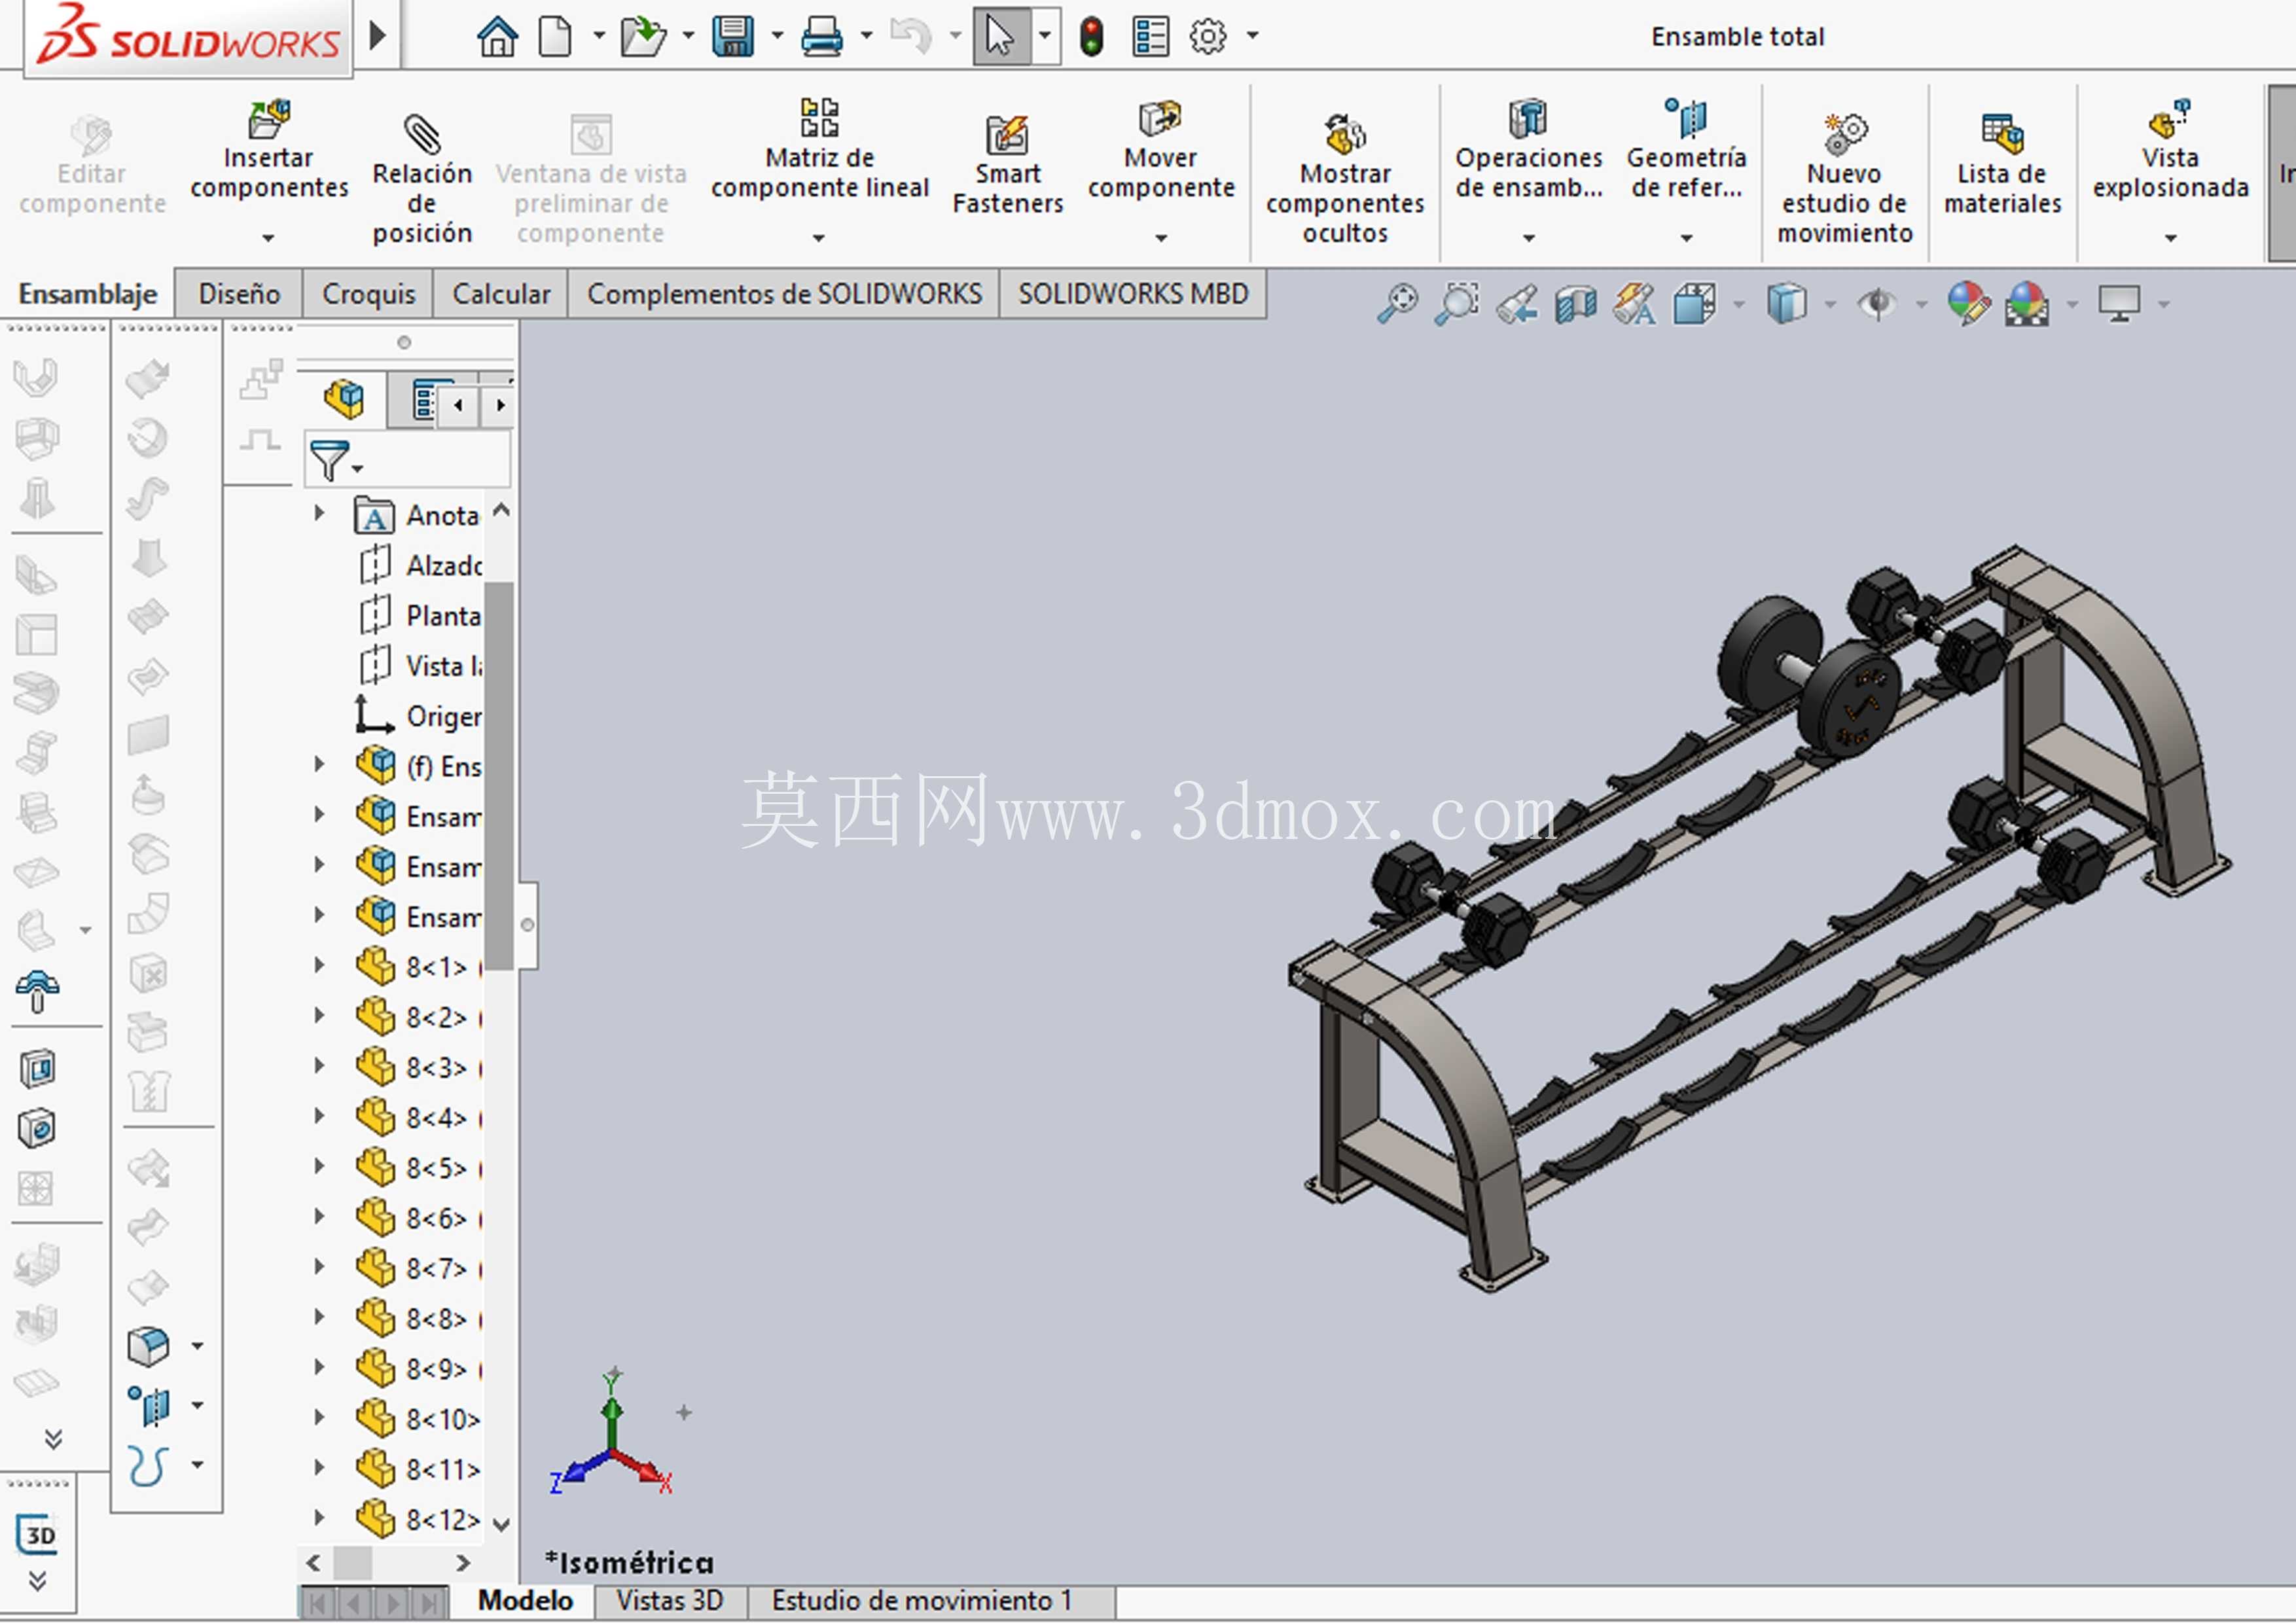Select the Modelo bottom tab

click(525, 1601)
